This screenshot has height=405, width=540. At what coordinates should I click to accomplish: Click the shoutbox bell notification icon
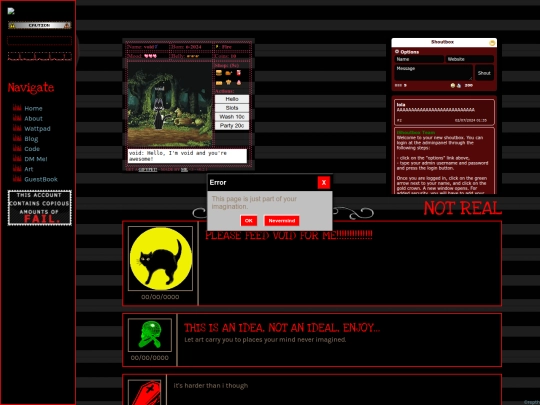459,85
